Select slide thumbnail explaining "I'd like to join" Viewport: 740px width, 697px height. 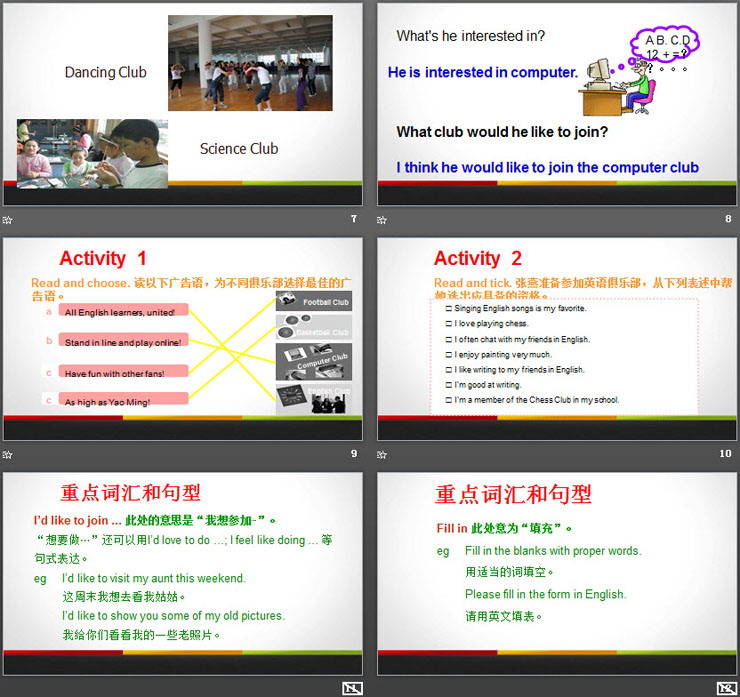coord(183,573)
